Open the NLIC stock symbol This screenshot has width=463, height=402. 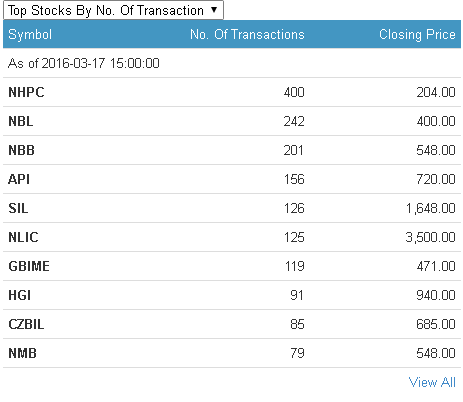pos(23,237)
